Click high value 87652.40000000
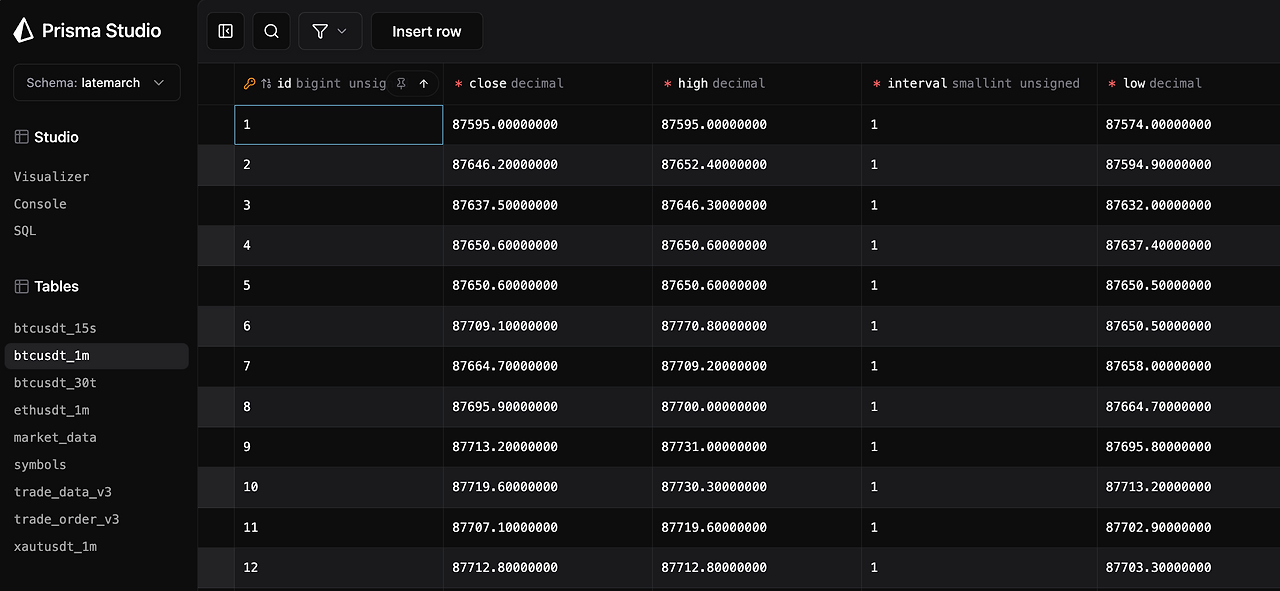 coord(714,165)
